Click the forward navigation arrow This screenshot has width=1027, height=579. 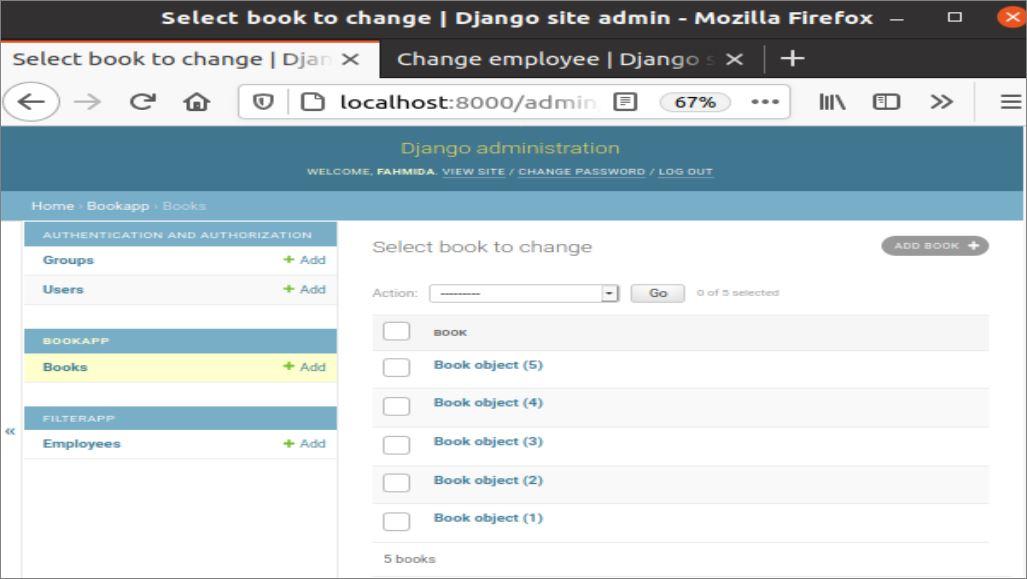[87, 102]
